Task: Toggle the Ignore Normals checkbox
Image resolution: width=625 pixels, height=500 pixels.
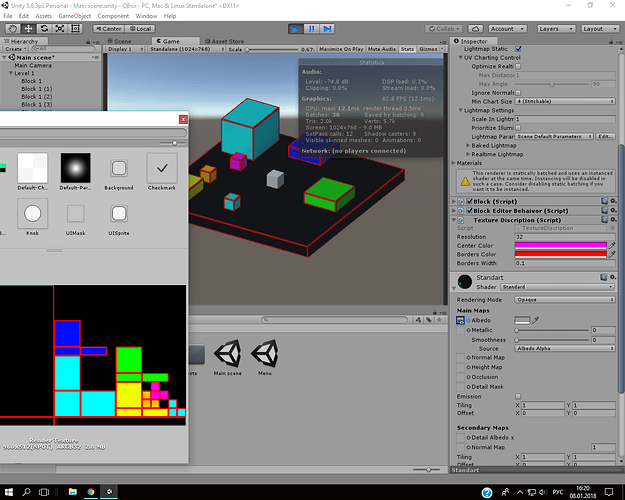Action: point(518,93)
